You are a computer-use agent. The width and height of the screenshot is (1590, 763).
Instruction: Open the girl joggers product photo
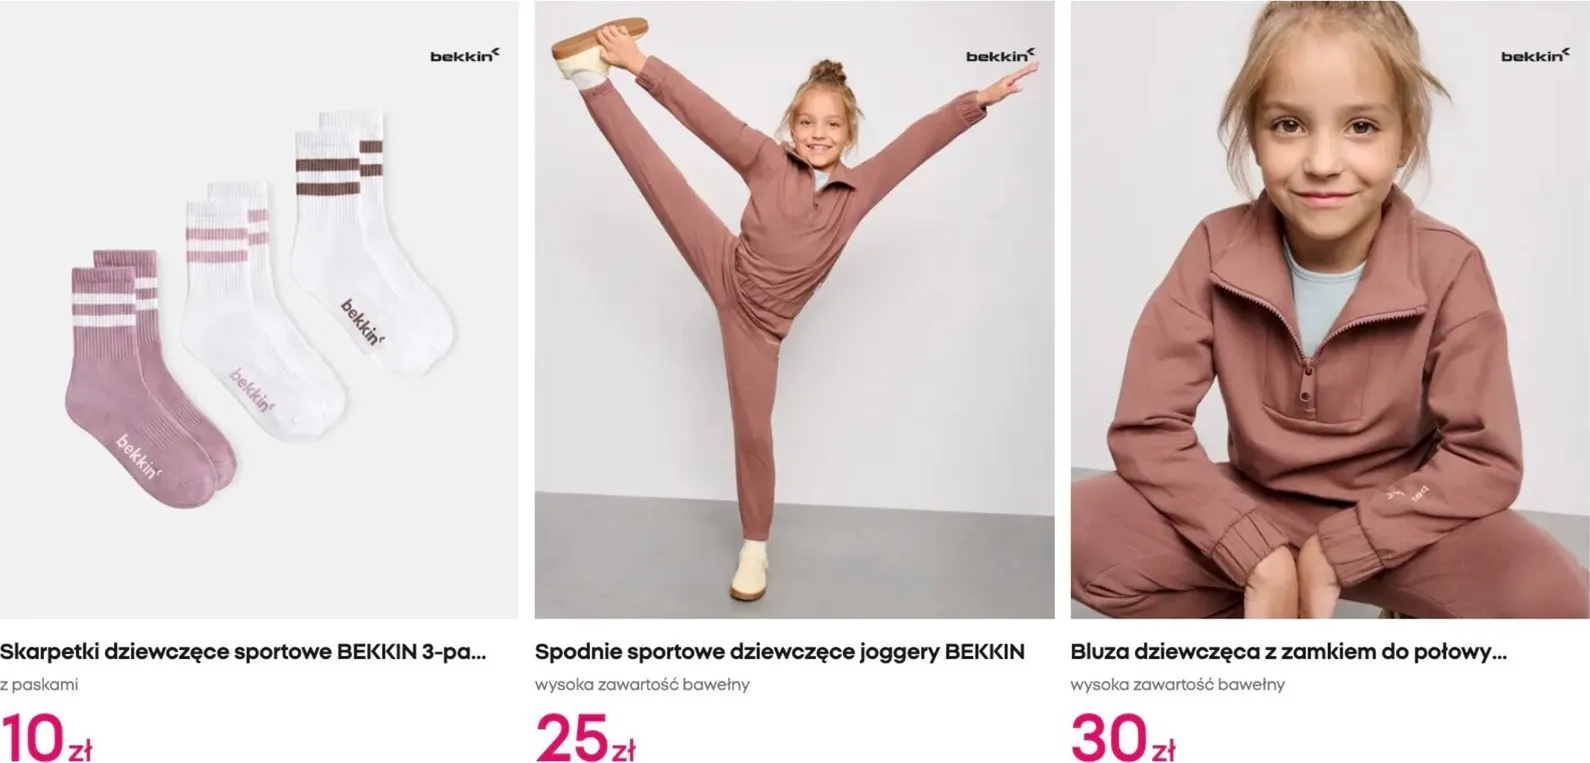point(794,310)
